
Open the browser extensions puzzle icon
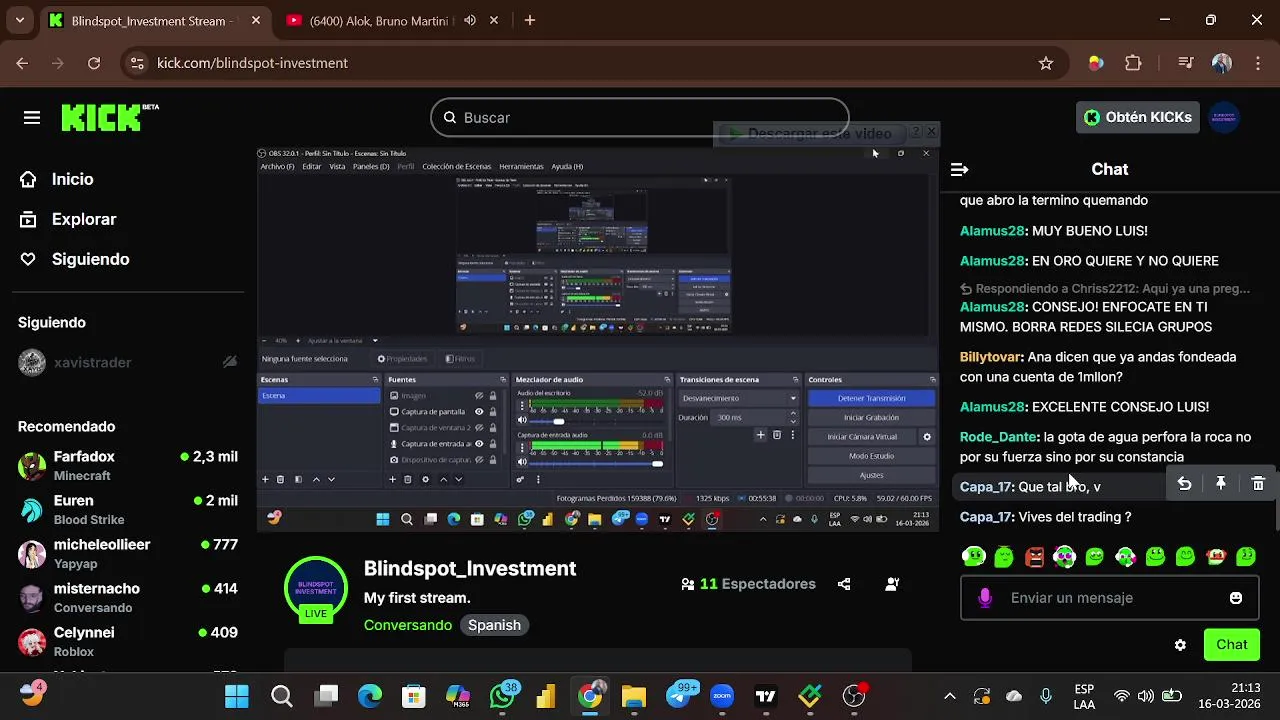coord(1133,63)
